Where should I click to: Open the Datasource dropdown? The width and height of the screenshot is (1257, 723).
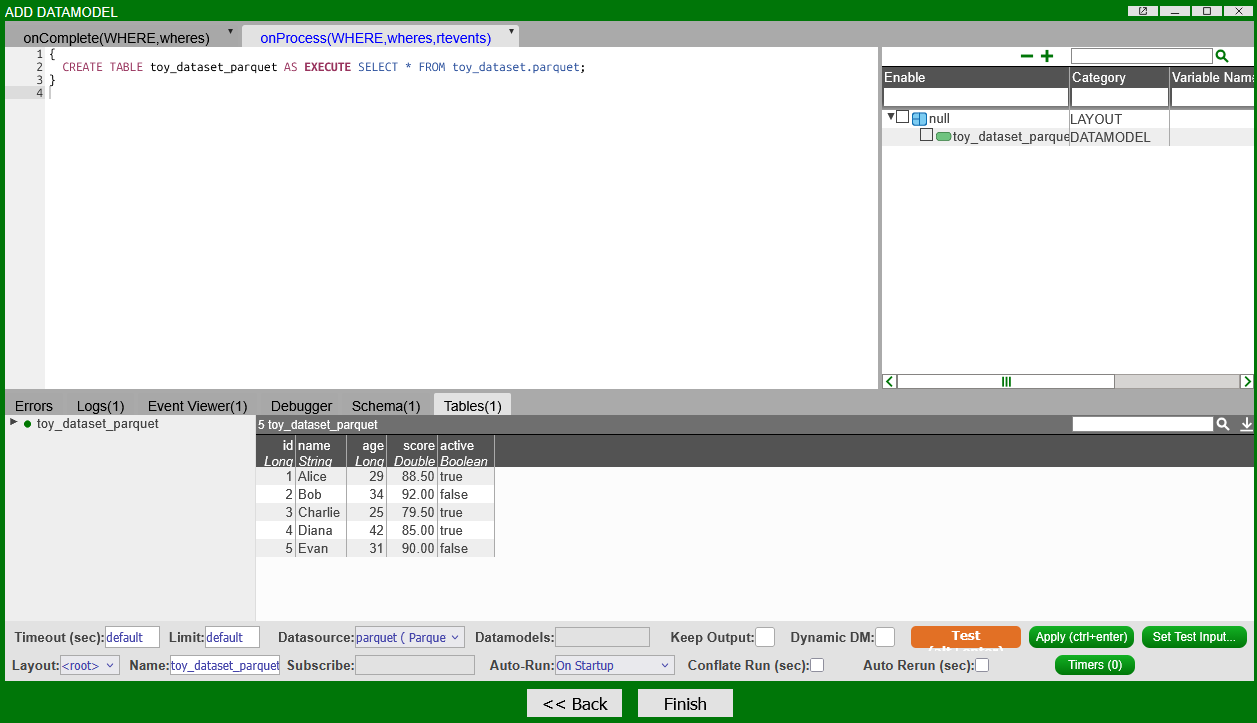click(409, 637)
